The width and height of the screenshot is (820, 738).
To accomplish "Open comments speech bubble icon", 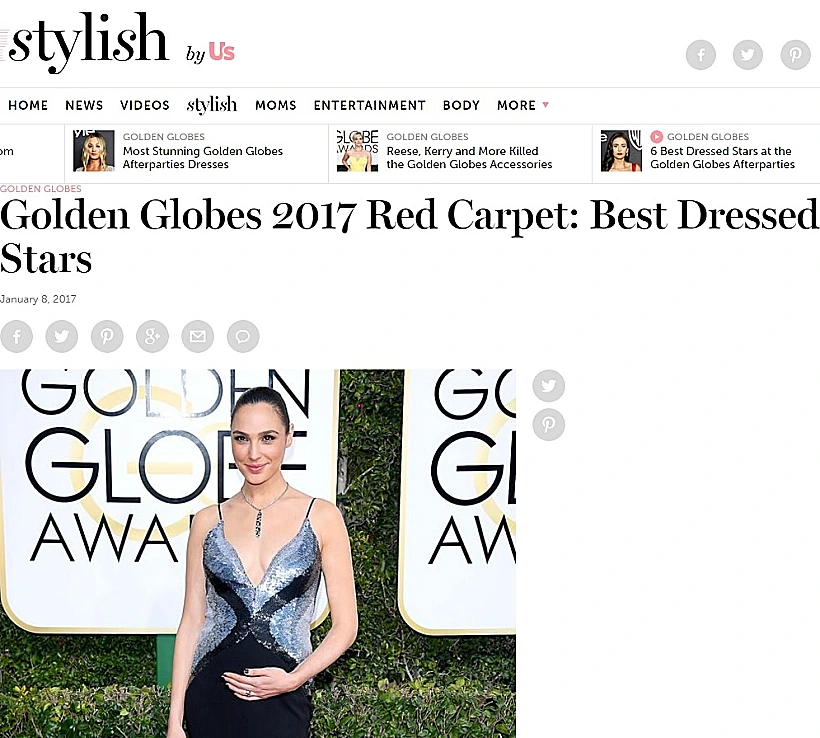I will pos(243,336).
